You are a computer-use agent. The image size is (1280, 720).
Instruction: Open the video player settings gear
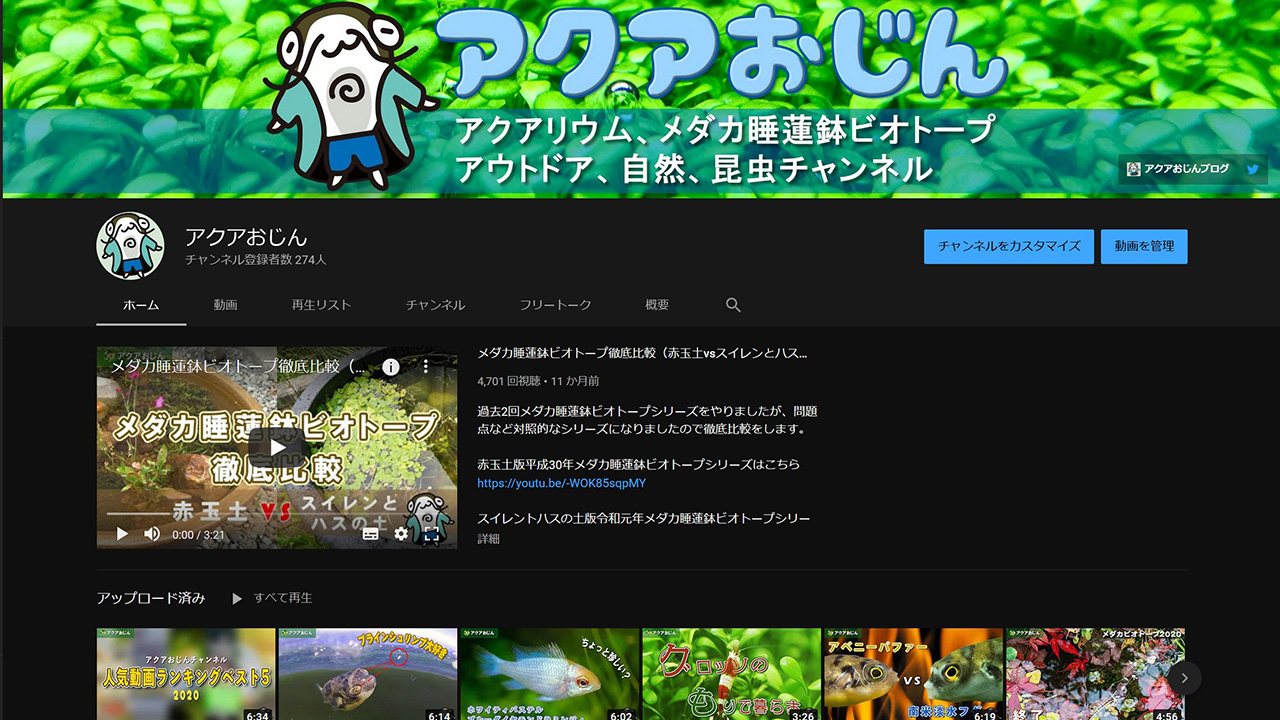(401, 534)
